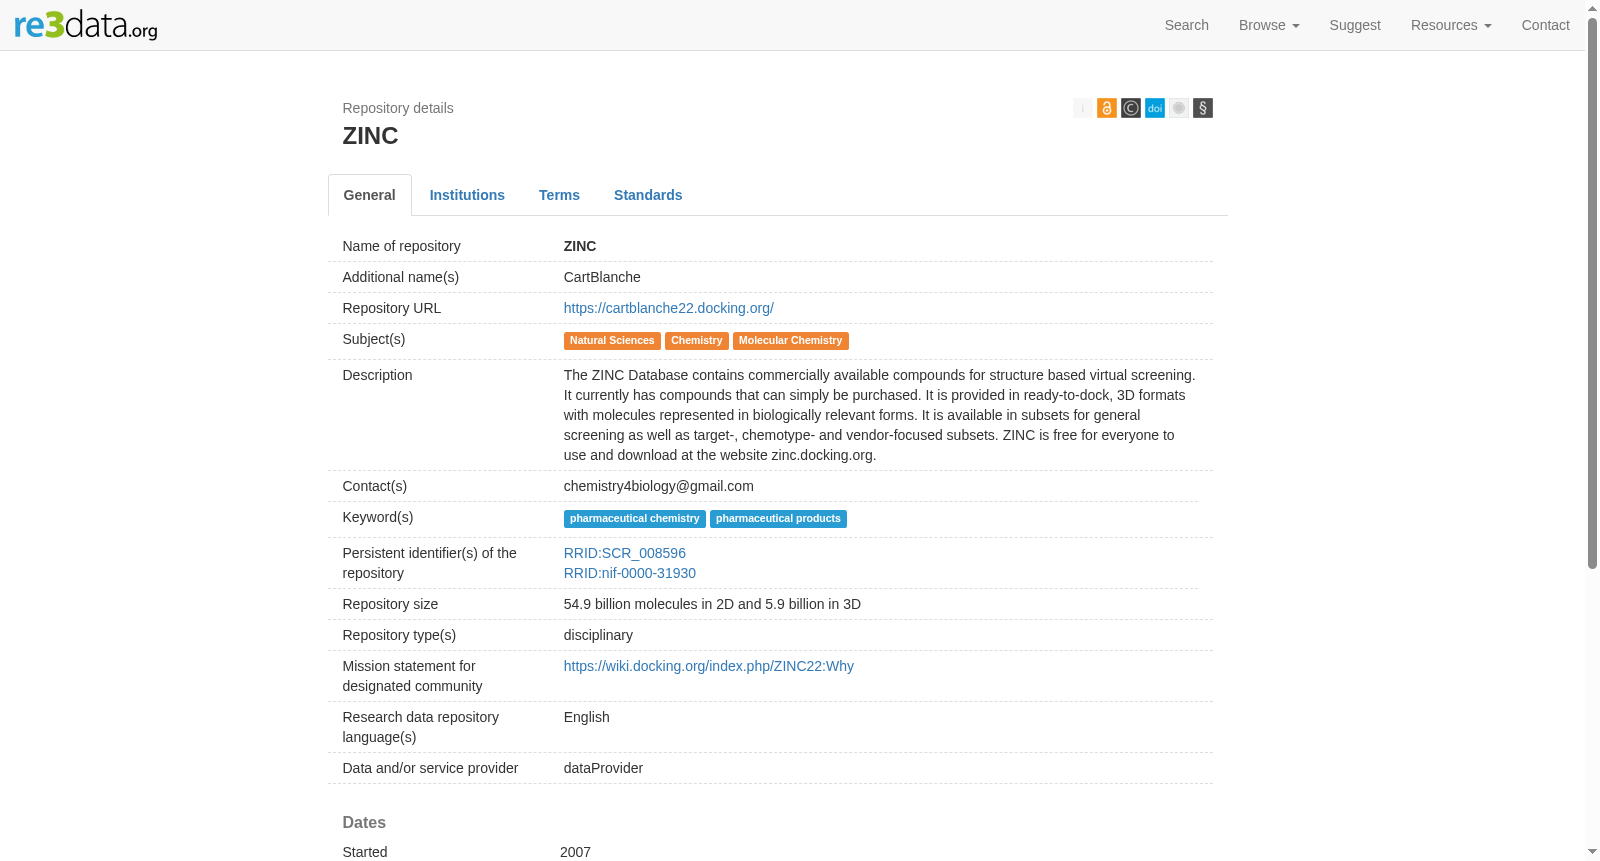The width and height of the screenshot is (1600, 861).
Task: Open the Suggest page
Action: [x=1355, y=25]
